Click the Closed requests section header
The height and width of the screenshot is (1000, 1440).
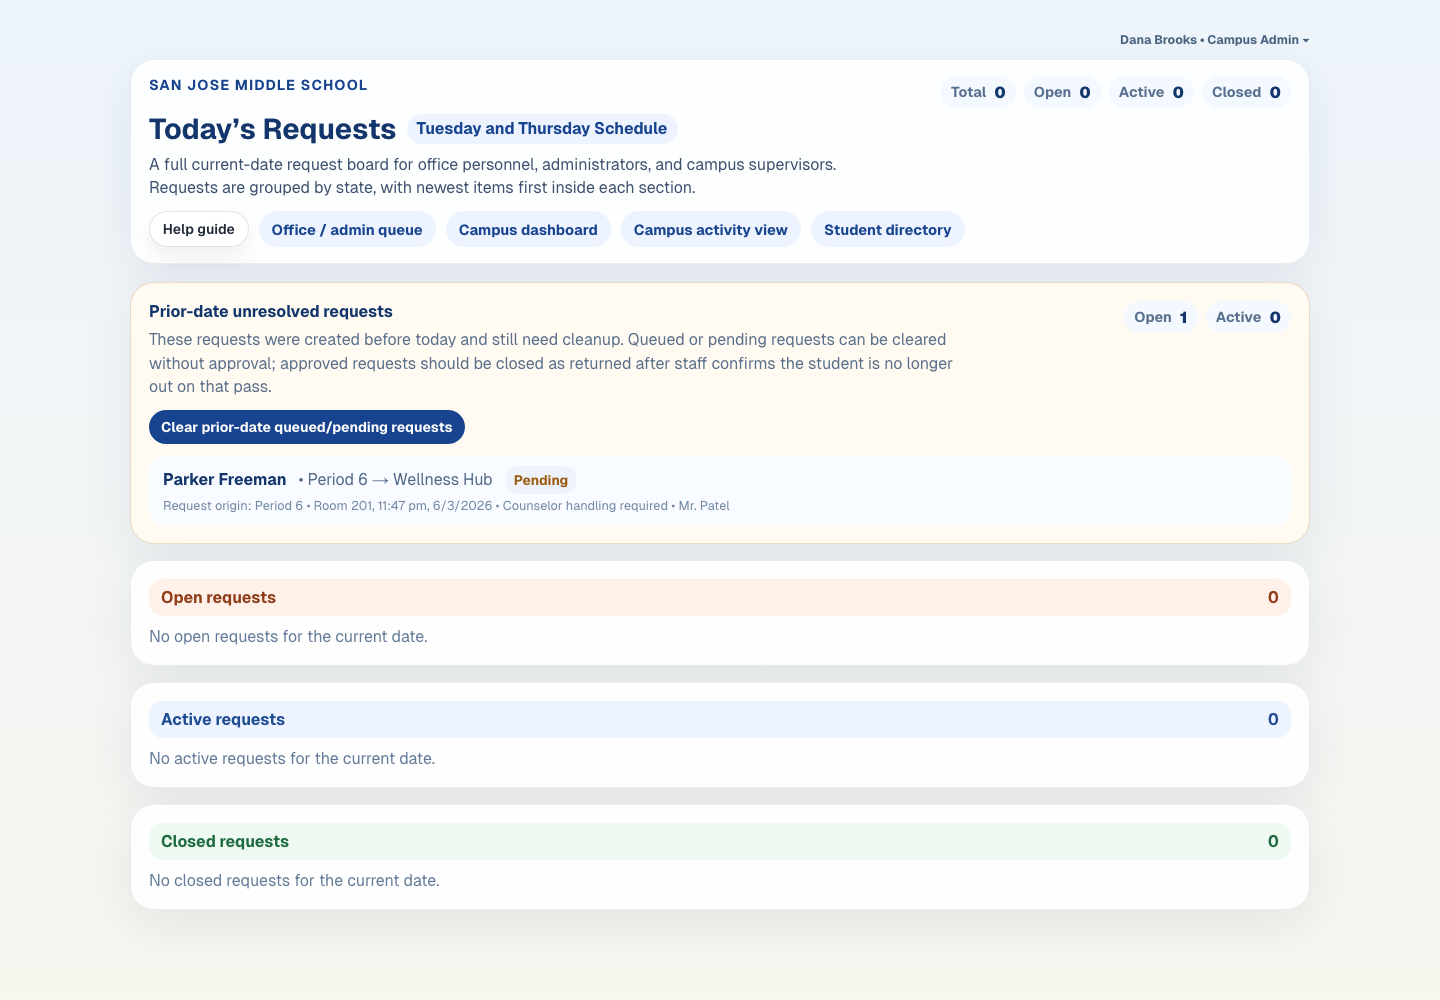(720, 841)
